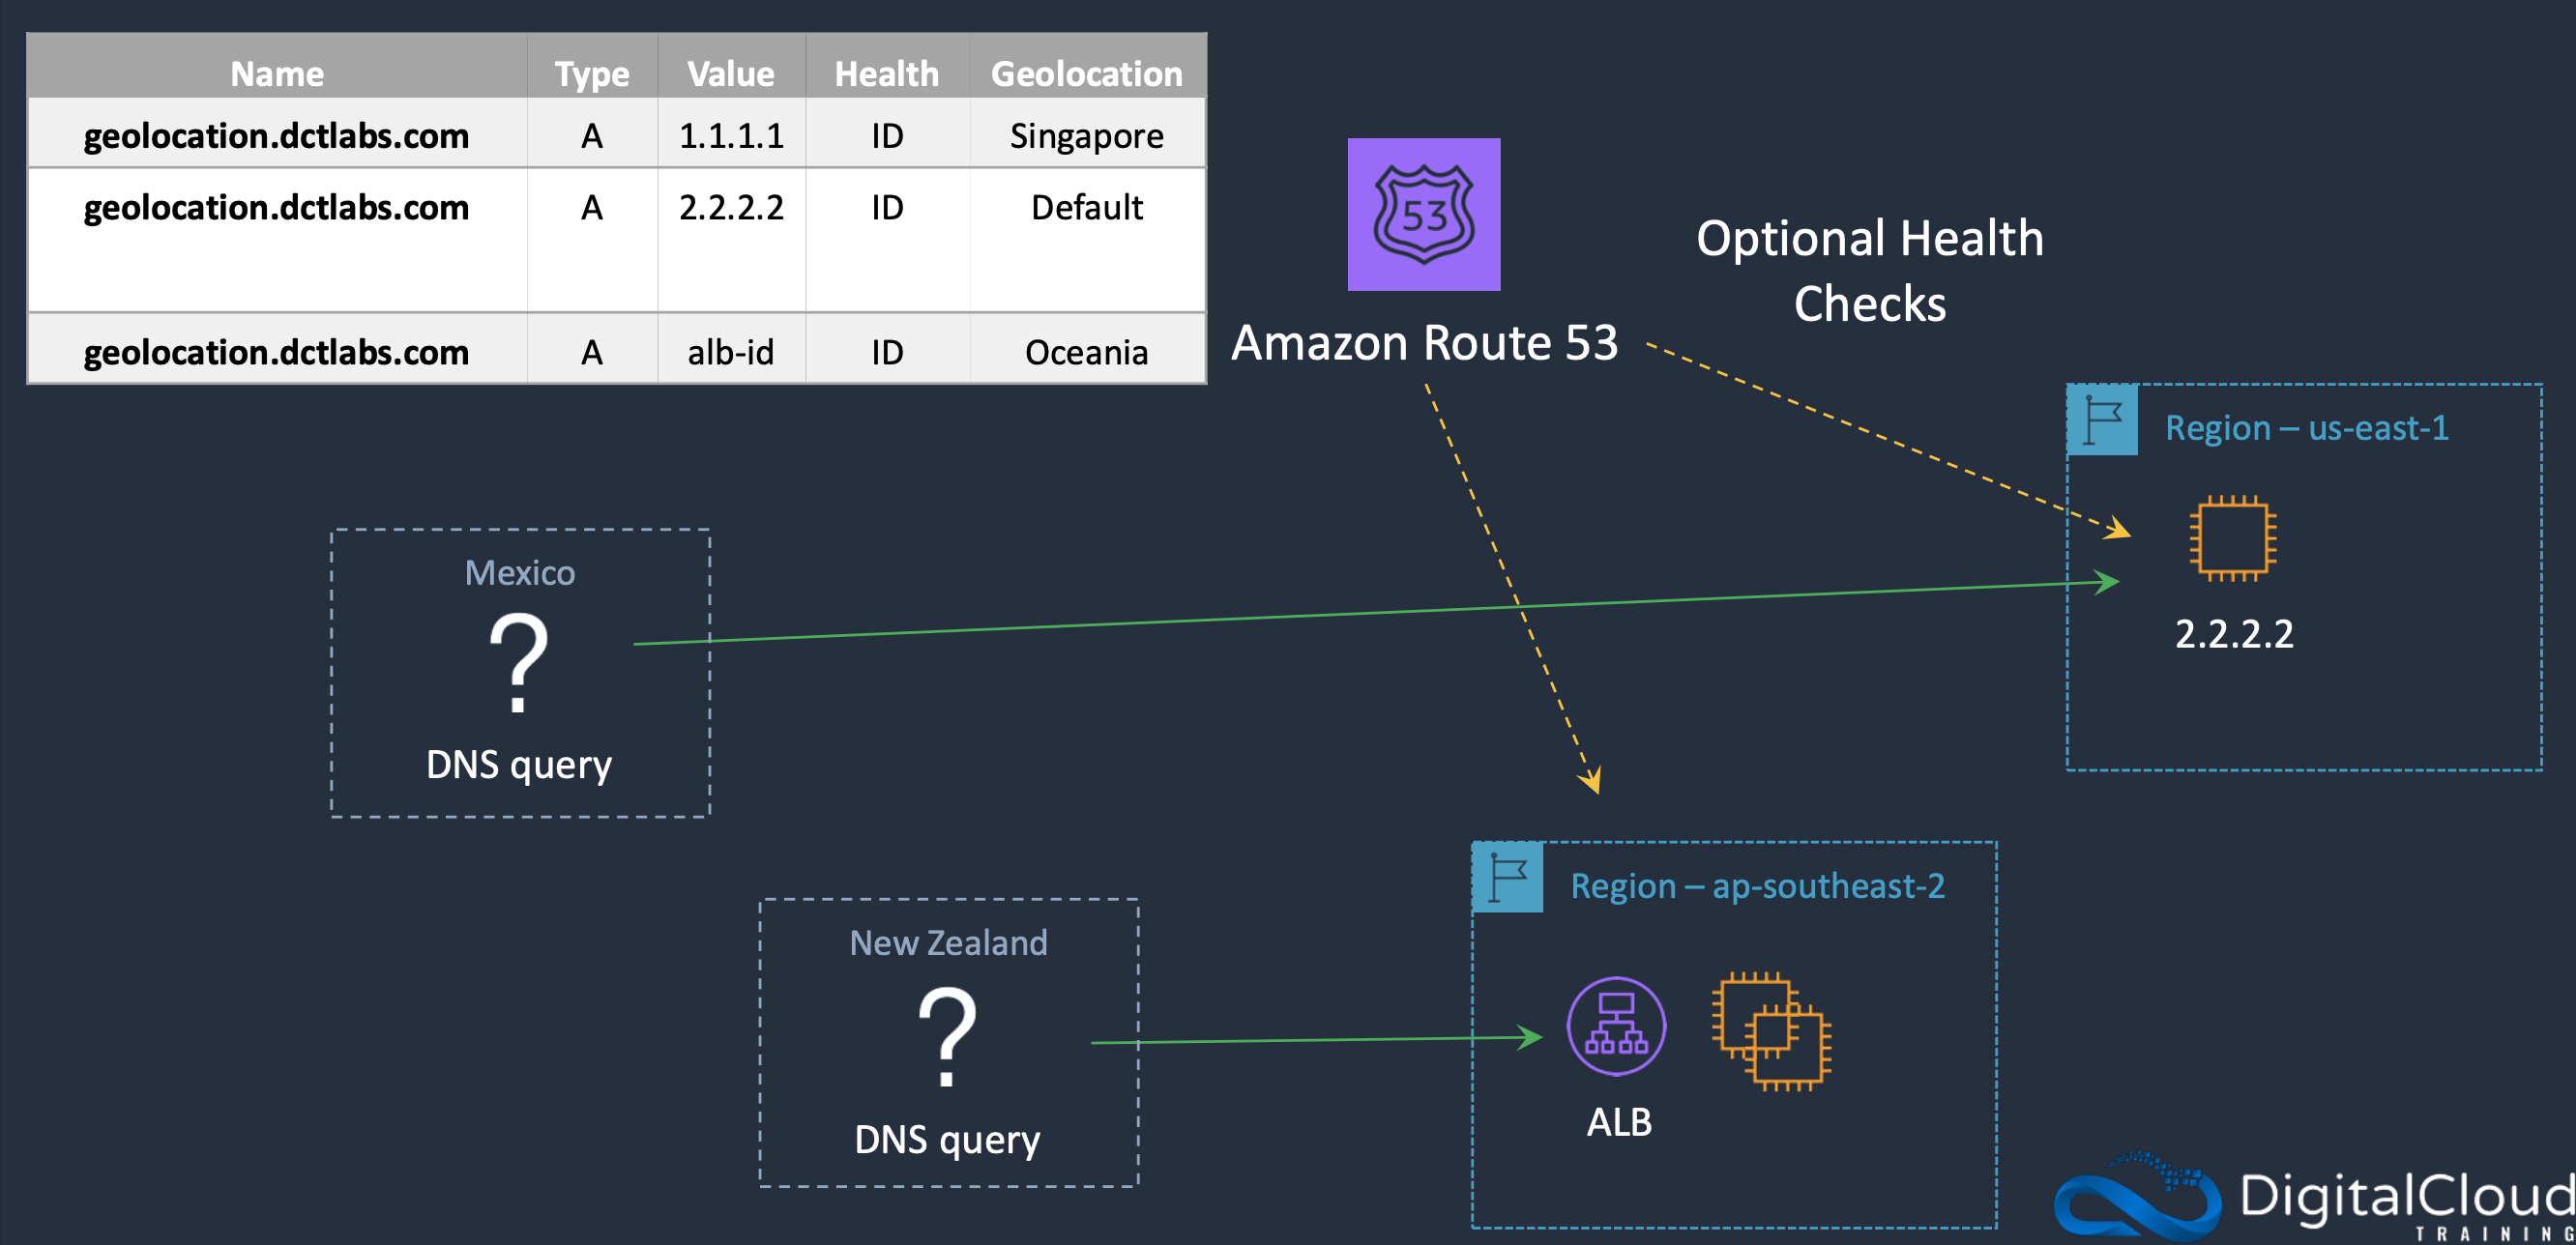Click the Geolocation column header

tap(1086, 74)
